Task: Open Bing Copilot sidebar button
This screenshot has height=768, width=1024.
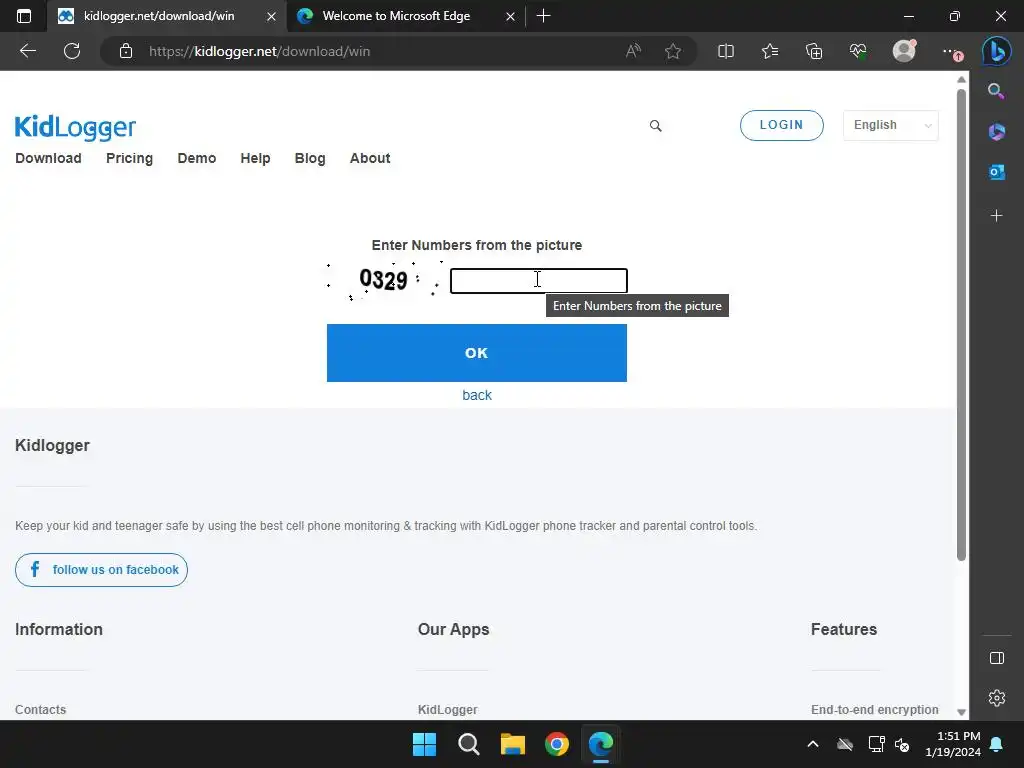Action: 997,51
